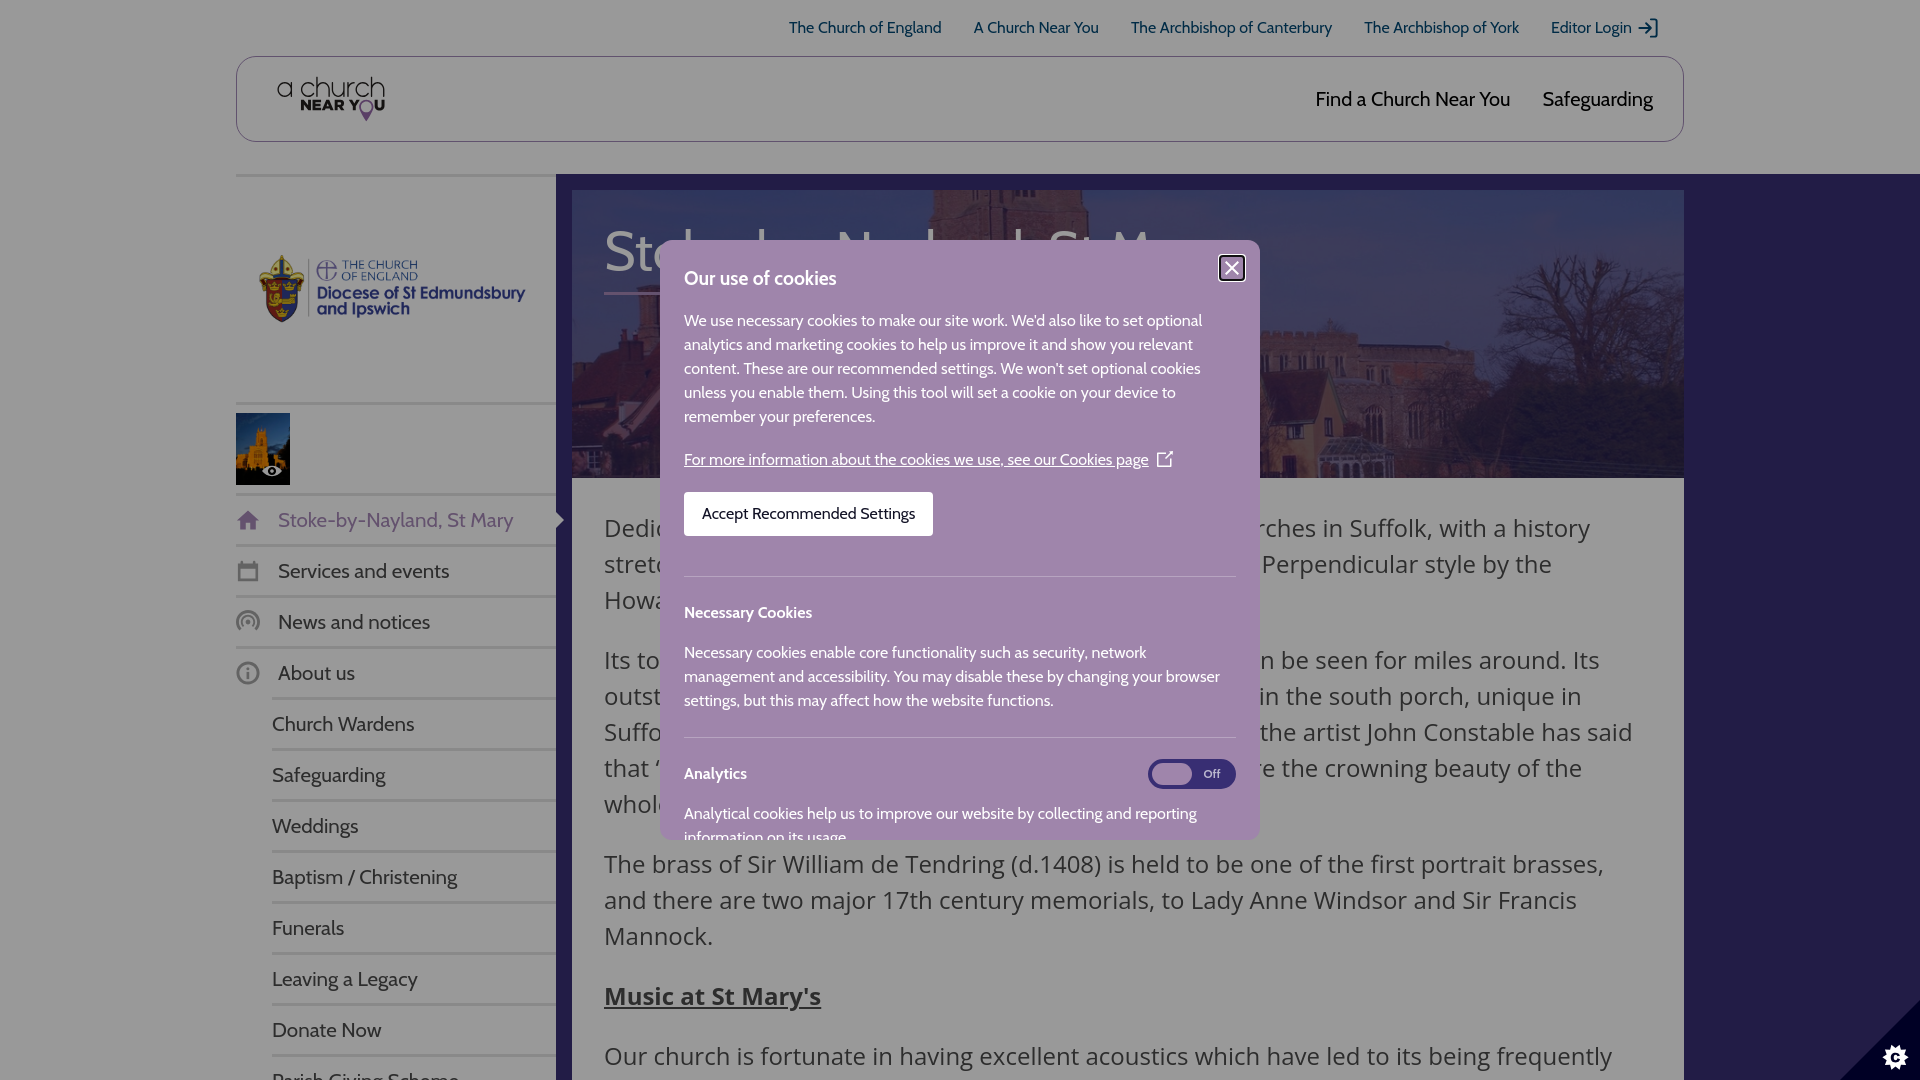The width and height of the screenshot is (1920, 1080).
Task: Open Leaving a Legacy sidebar link
Action: [345, 979]
